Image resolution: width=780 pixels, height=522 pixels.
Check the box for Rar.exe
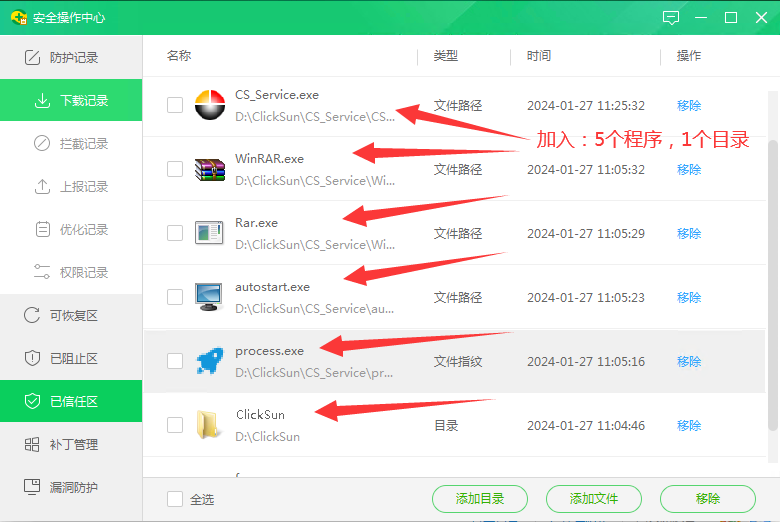pos(175,233)
